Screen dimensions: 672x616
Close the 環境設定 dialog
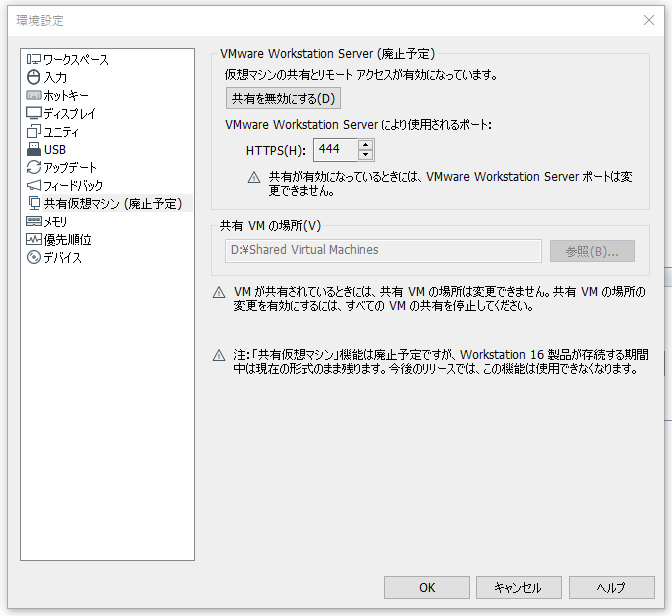click(648, 20)
